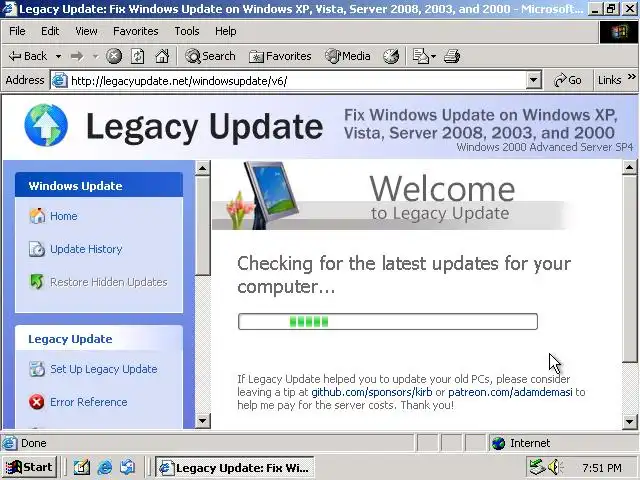Open the Edit menu
640x480 pixels.
[x=50, y=31]
